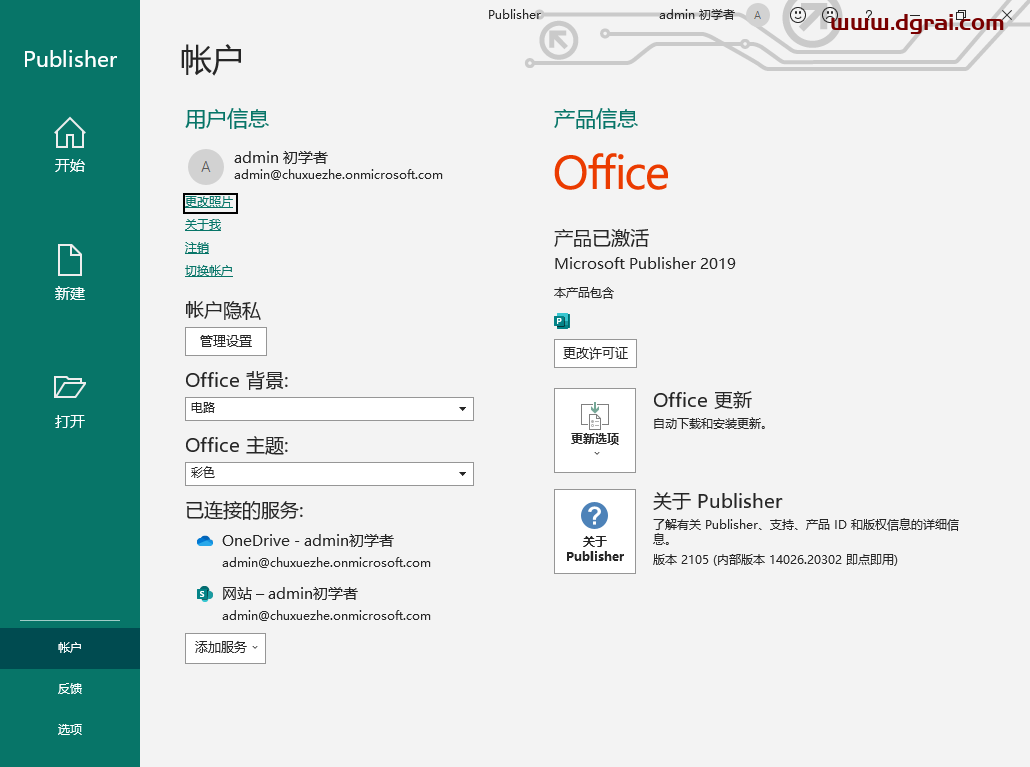The height and width of the screenshot is (767, 1030).
Task: Click the user avatar circle next to admin 初学者
Action: [206, 167]
